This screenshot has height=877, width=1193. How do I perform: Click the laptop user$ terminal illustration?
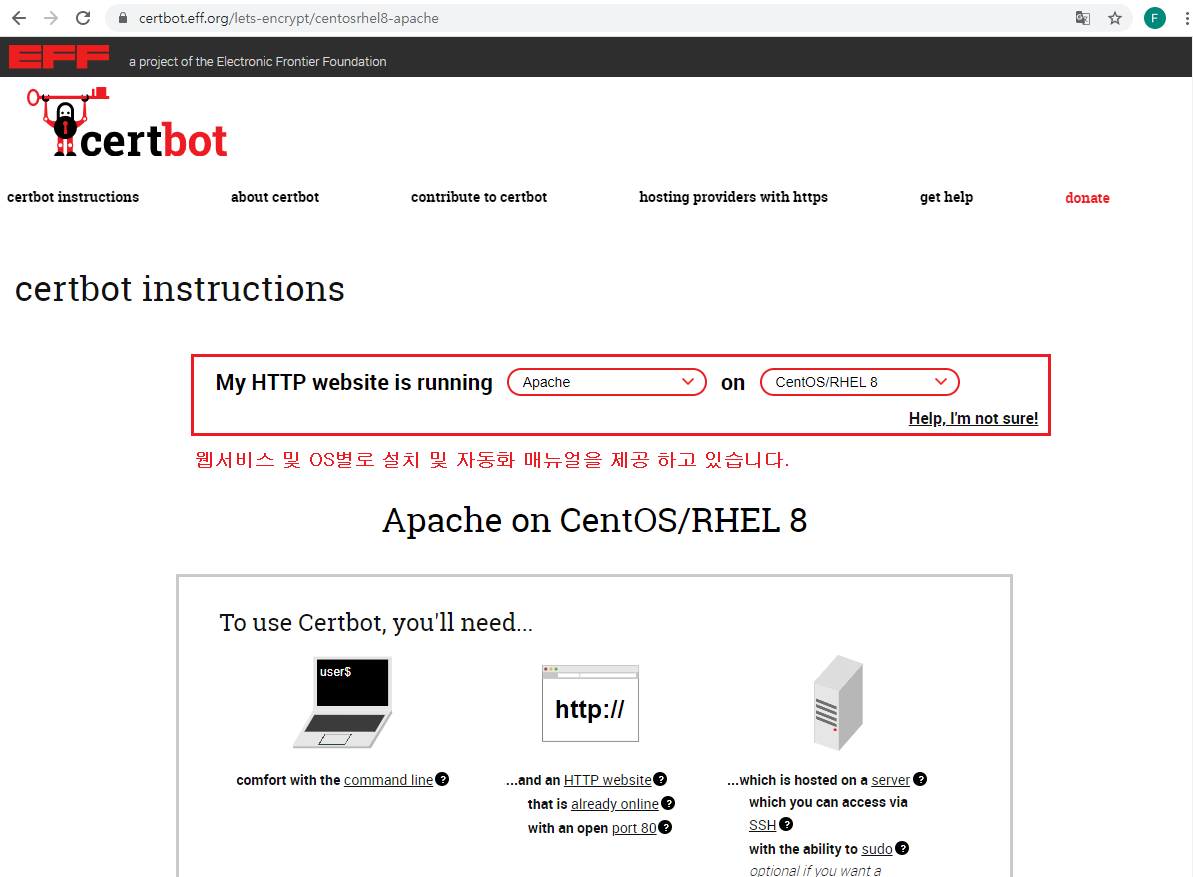point(343,703)
